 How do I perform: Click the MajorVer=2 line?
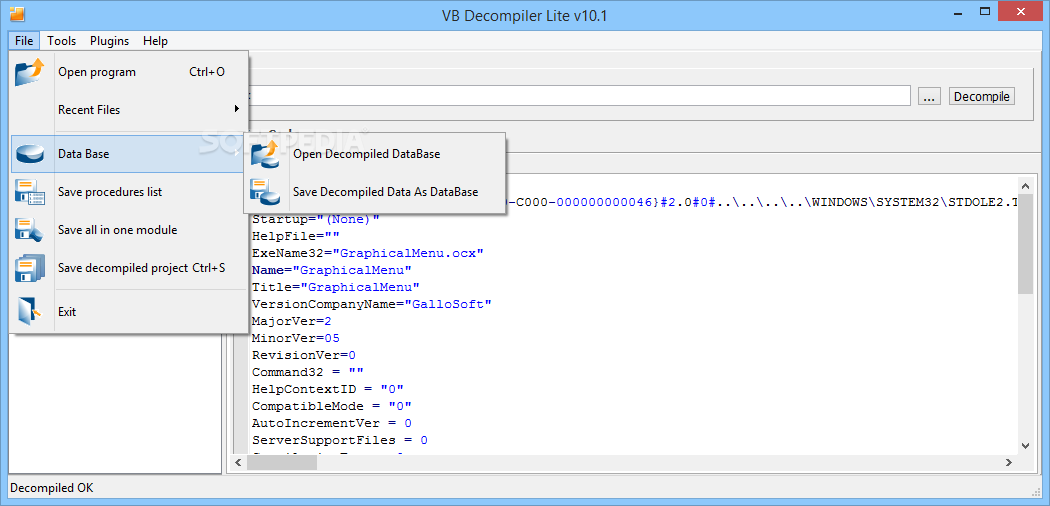point(291,321)
